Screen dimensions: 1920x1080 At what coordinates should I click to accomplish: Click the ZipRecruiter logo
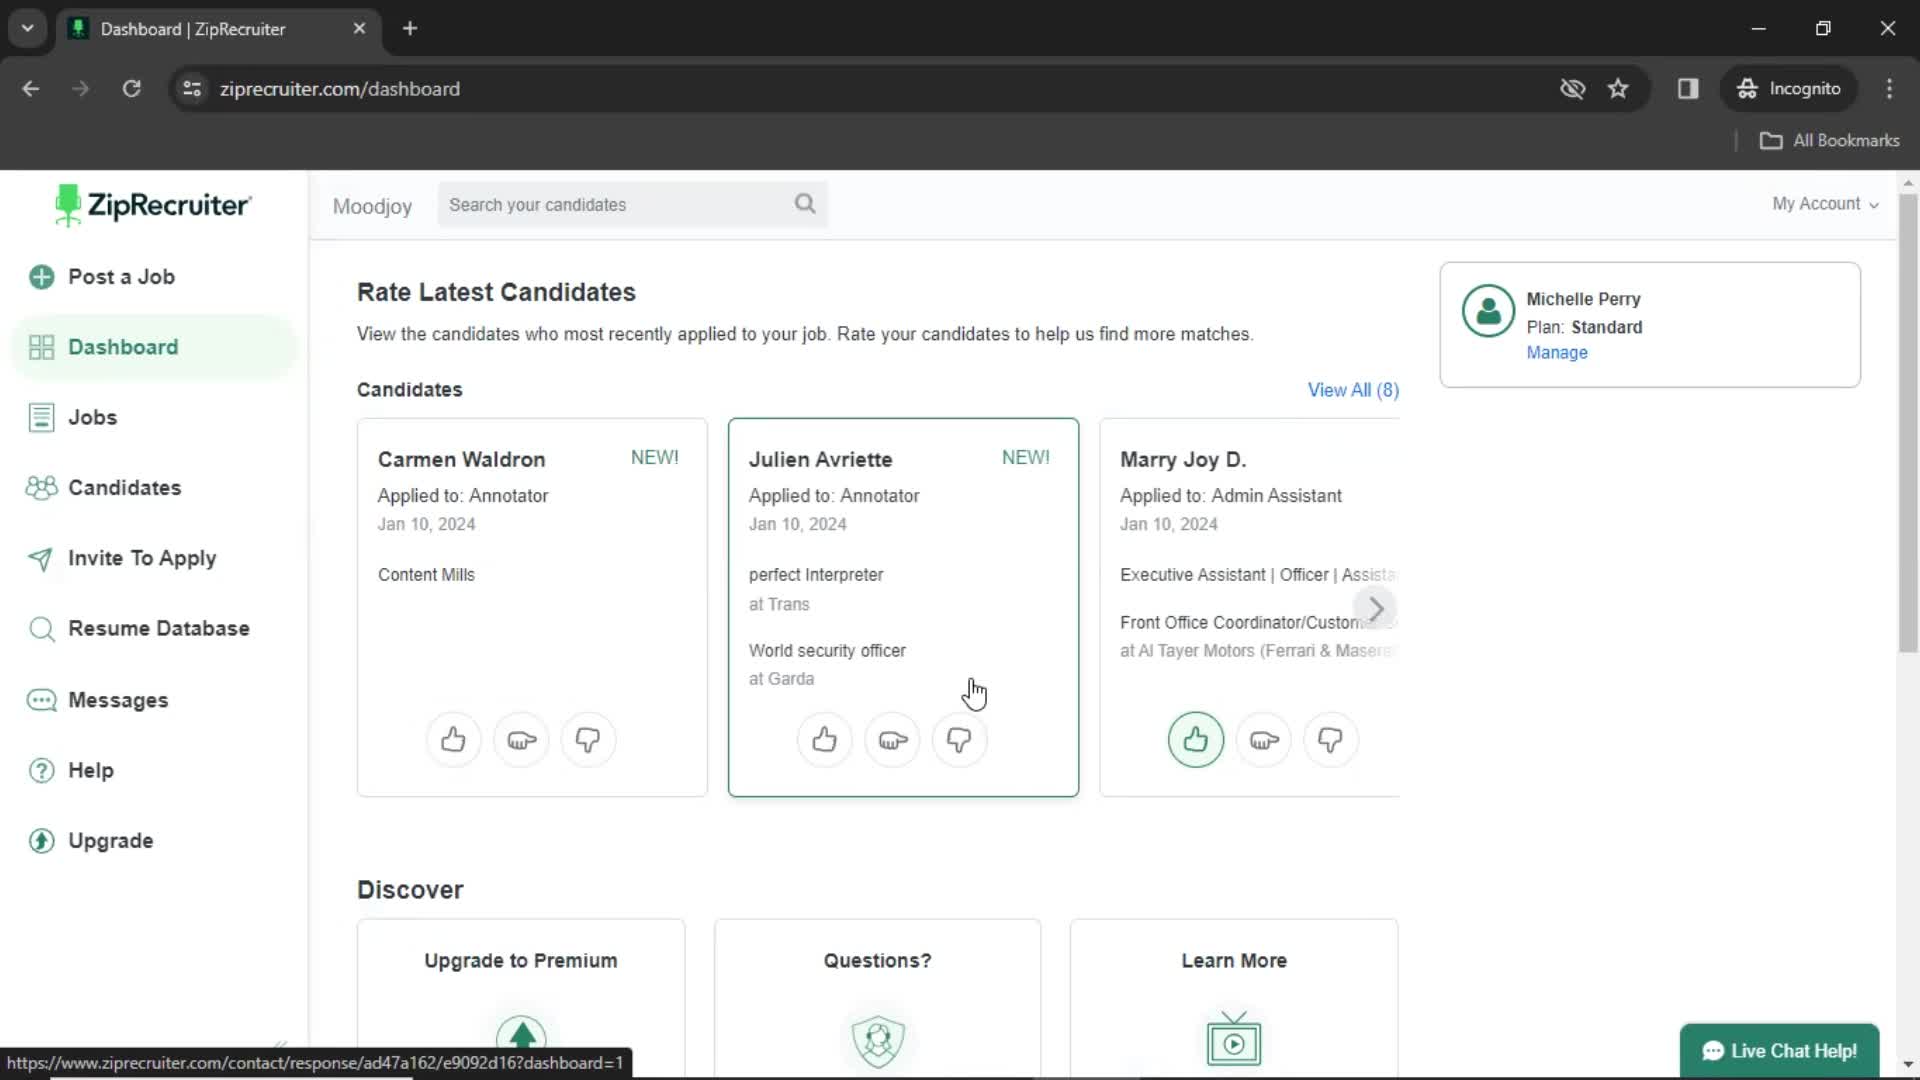pyautogui.click(x=153, y=205)
